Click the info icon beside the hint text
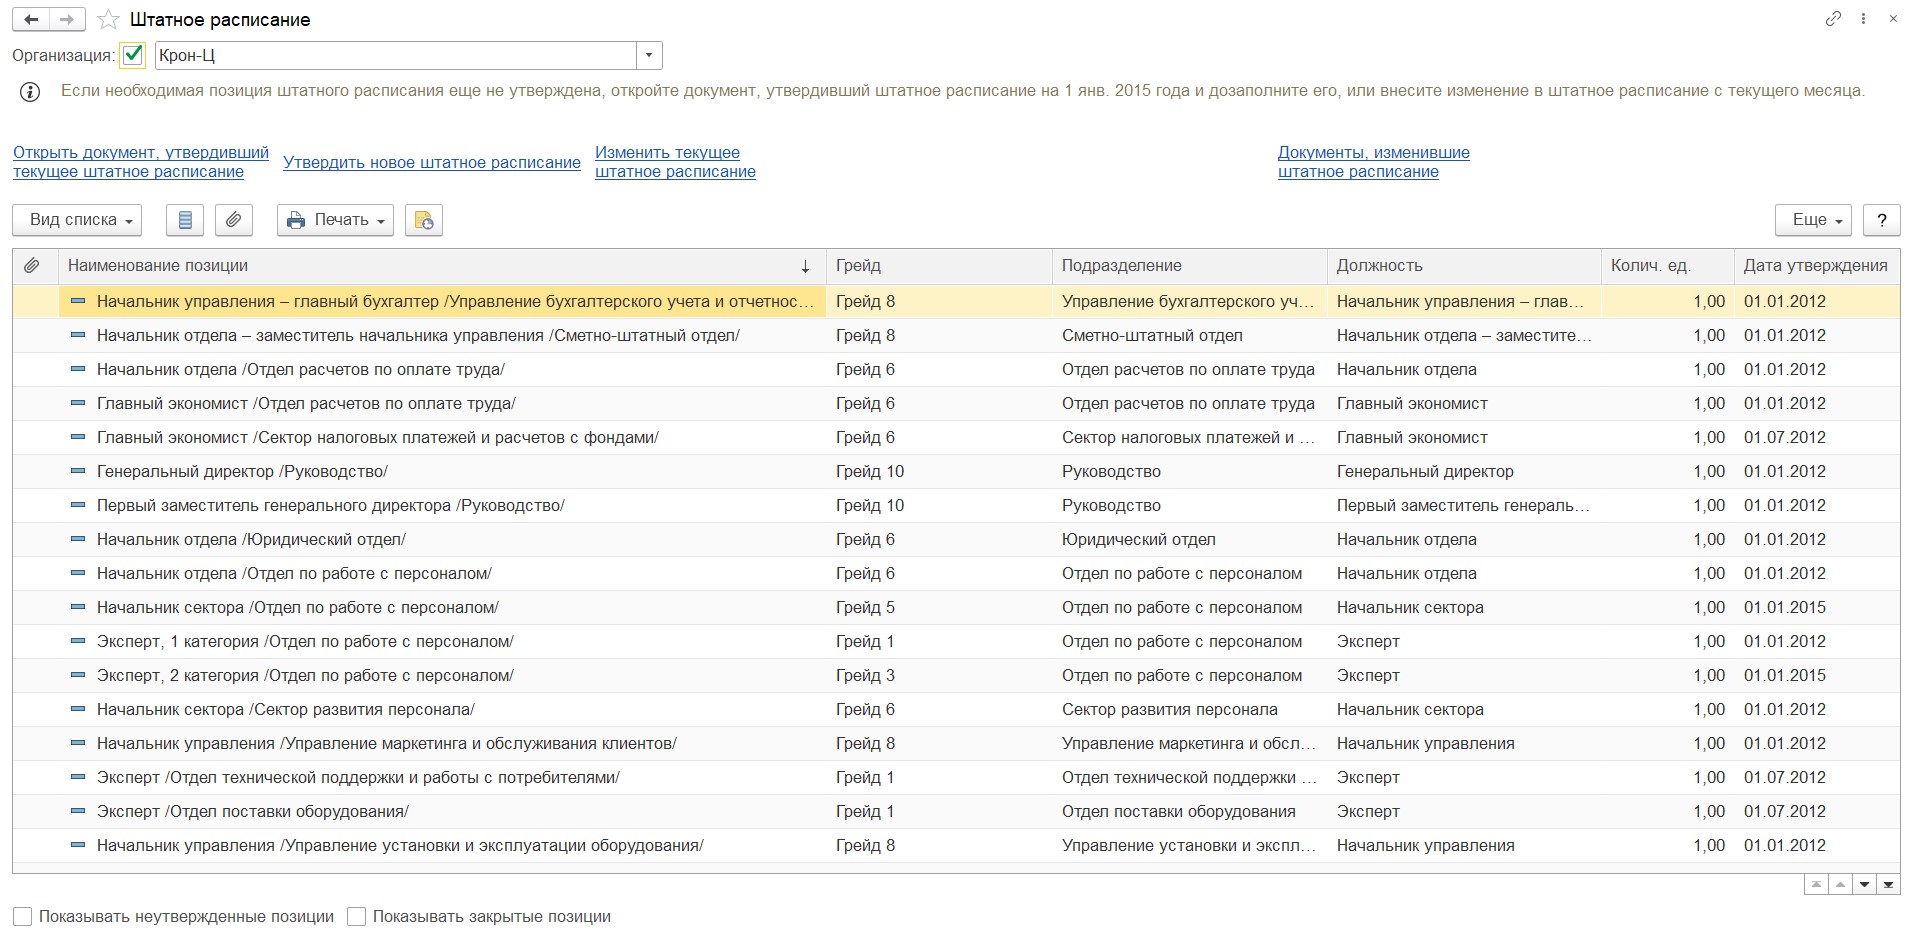1915x933 pixels. (31, 92)
